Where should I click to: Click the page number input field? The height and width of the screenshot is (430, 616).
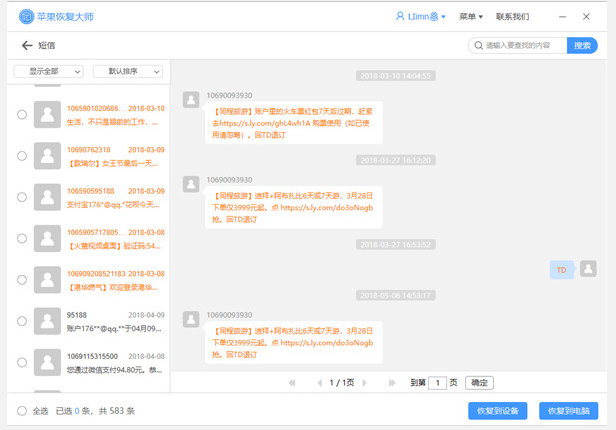point(437,383)
